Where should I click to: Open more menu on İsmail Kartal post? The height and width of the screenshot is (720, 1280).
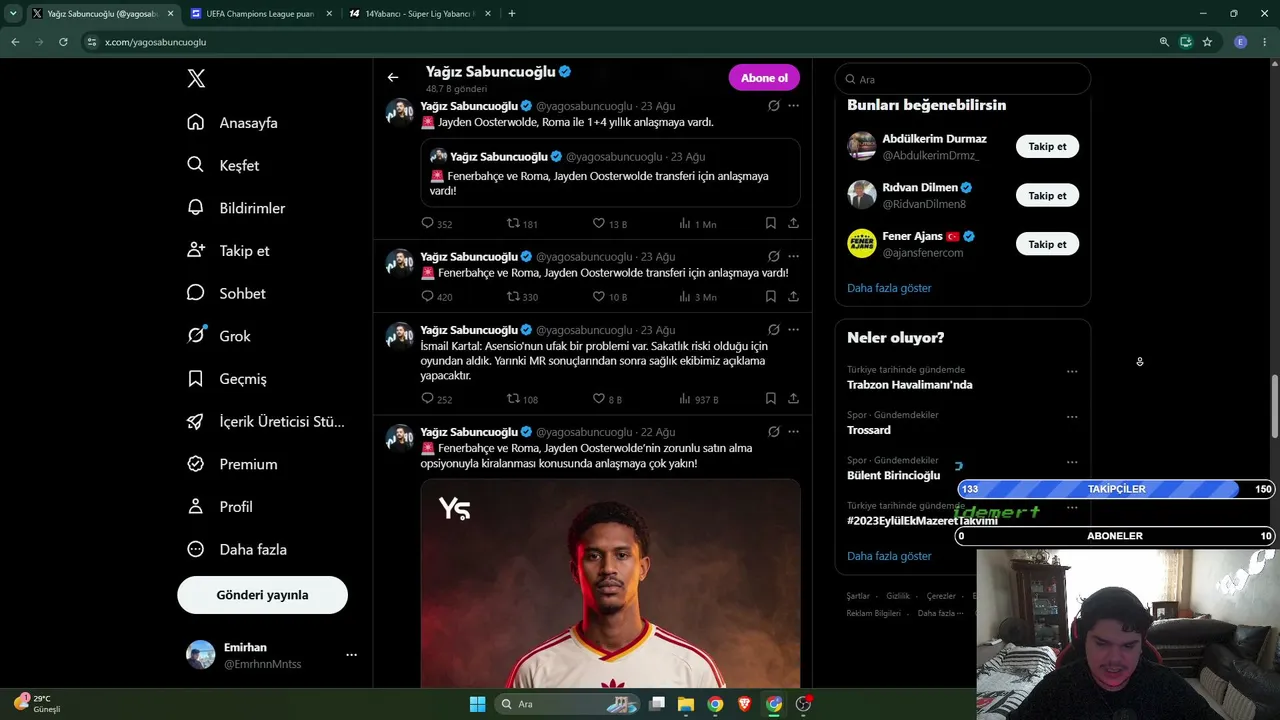pos(793,330)
